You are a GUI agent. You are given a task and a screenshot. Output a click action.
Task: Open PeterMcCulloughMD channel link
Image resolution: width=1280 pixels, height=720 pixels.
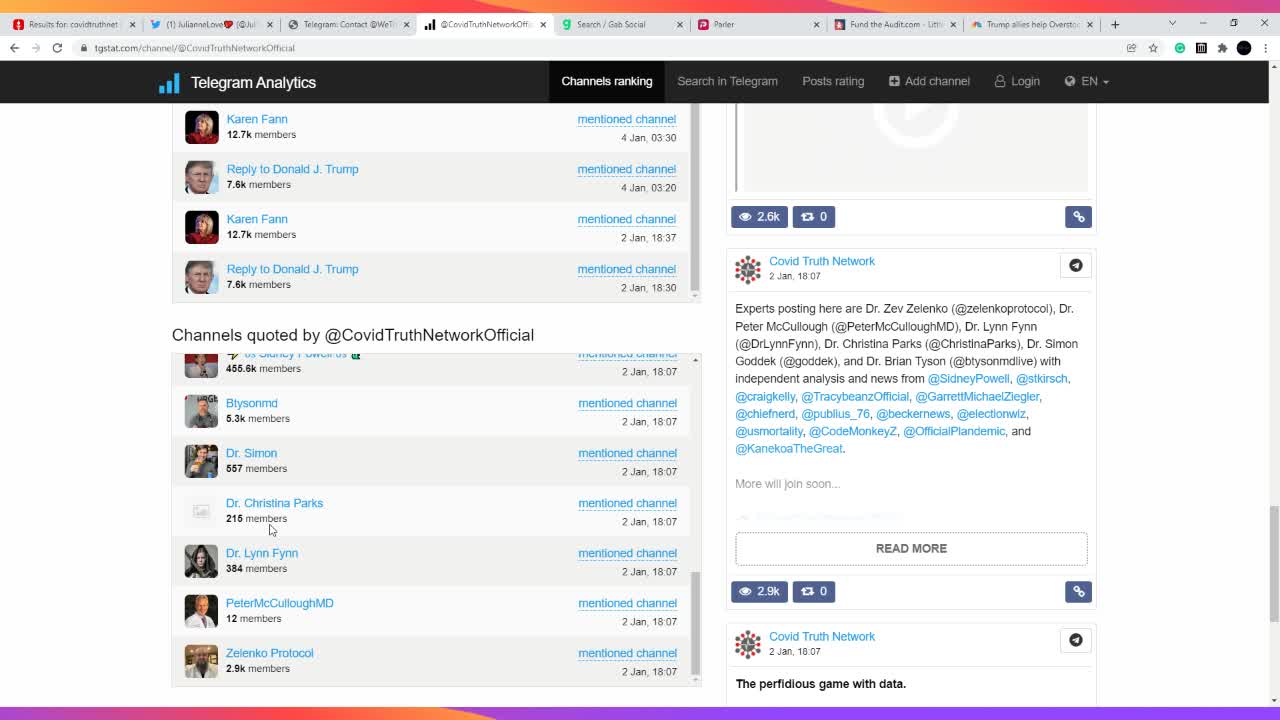coord(280,603)
